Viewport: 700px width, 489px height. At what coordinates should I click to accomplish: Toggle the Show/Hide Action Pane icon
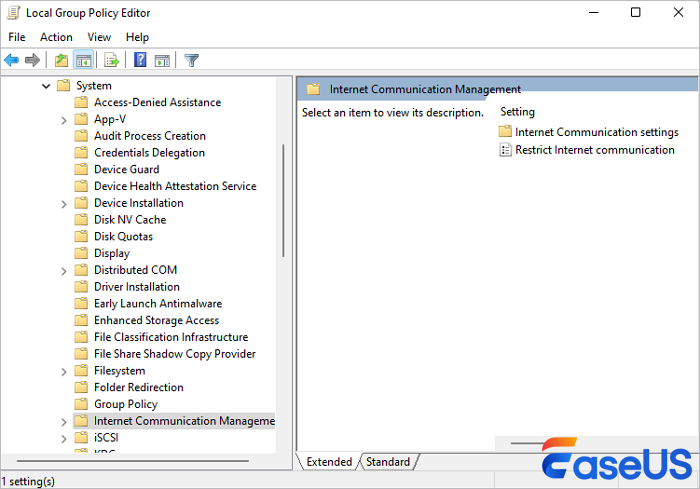(162, 60)
